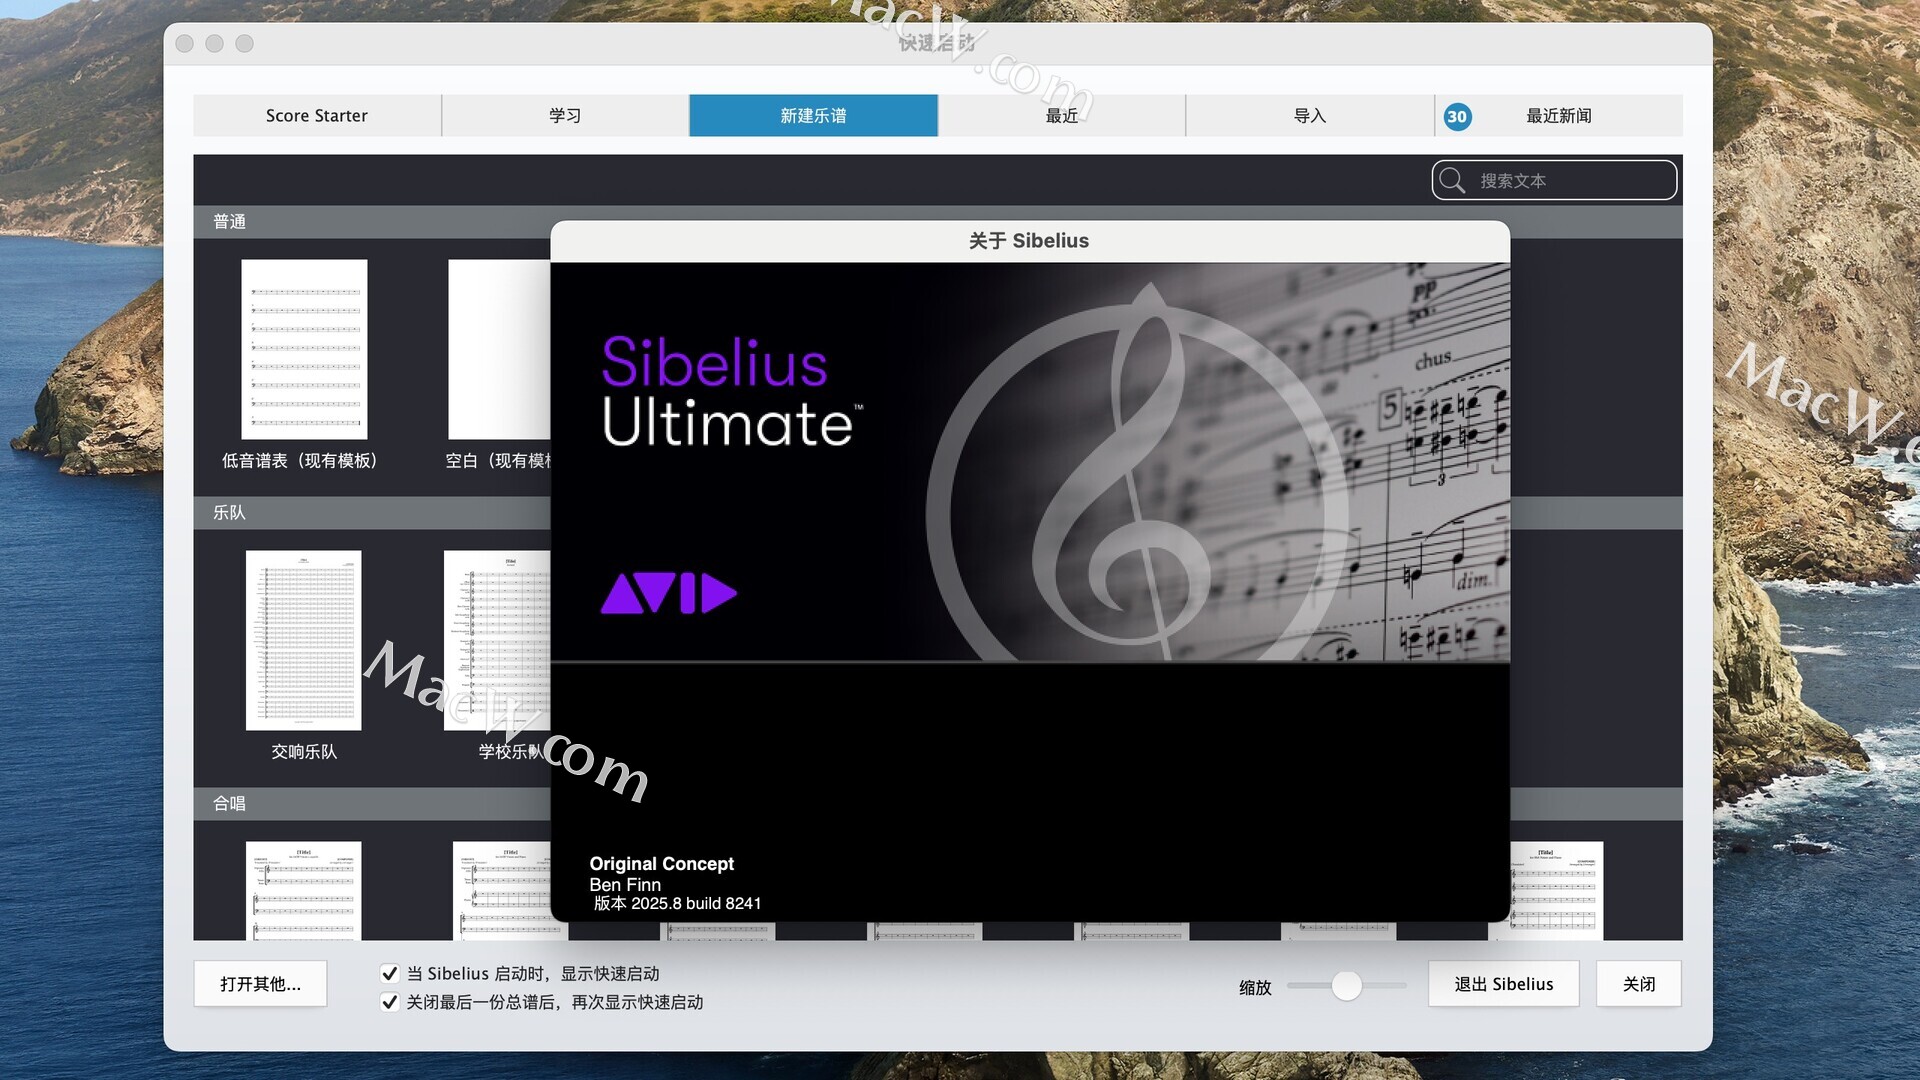Go to the 导入 tab

click(x=1309, y=115)
